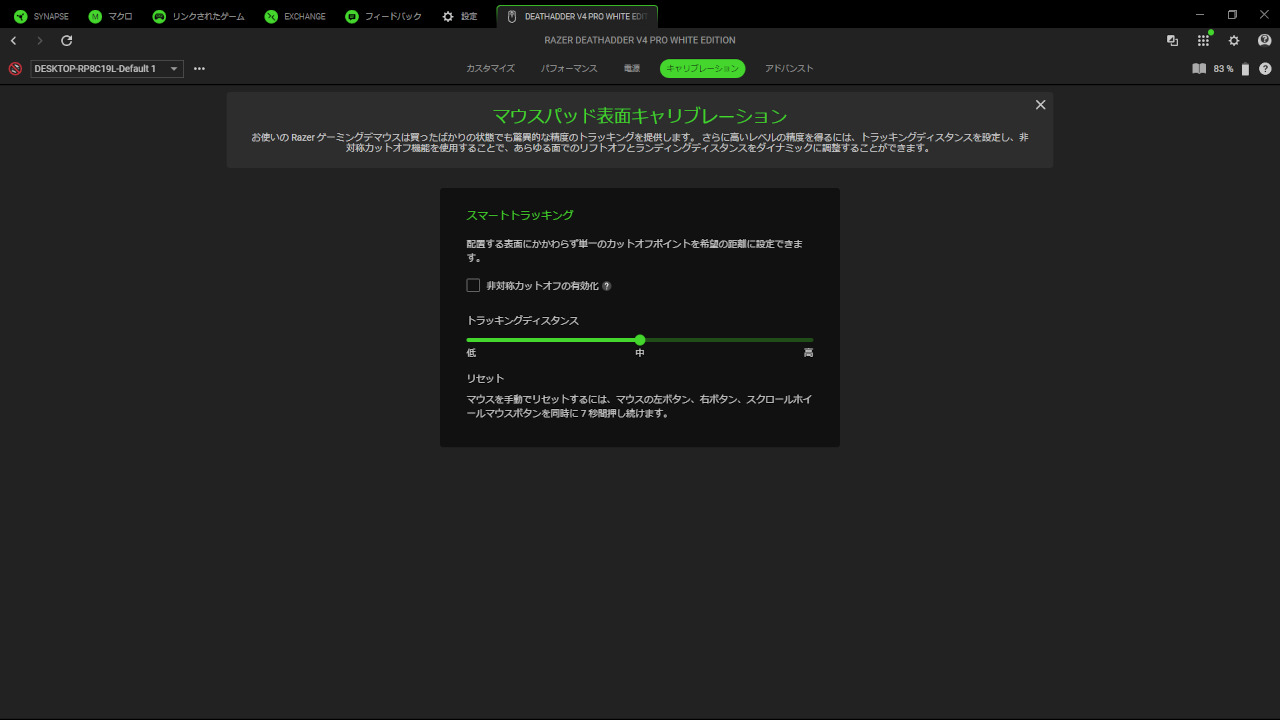This screenshot has width=1280, height=720.
Task: Click the スマートトラッキング heading
Action: pos(520,215)
